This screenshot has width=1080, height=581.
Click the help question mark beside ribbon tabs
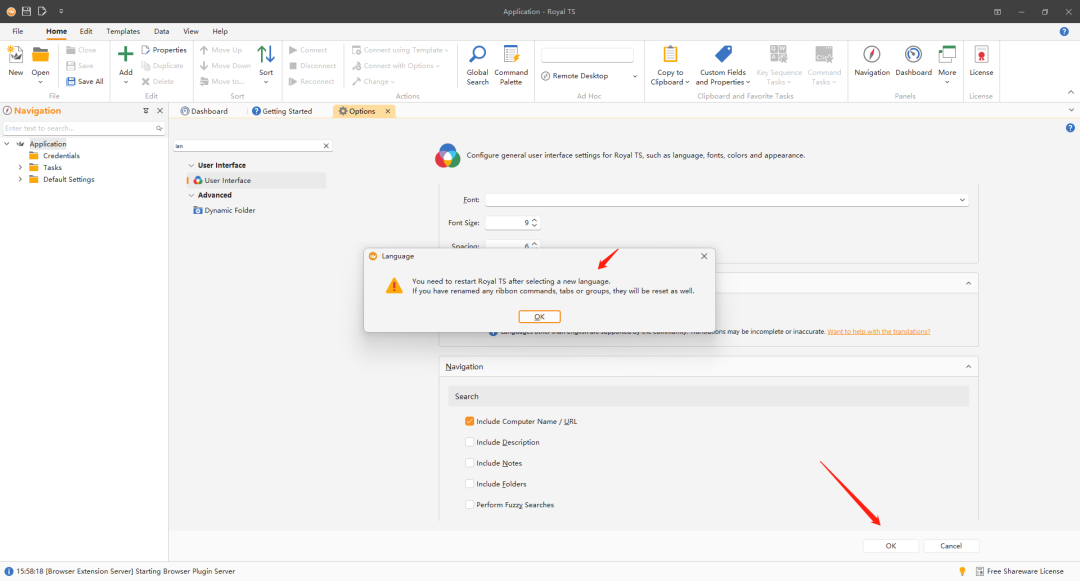[x=1064, y=32]
